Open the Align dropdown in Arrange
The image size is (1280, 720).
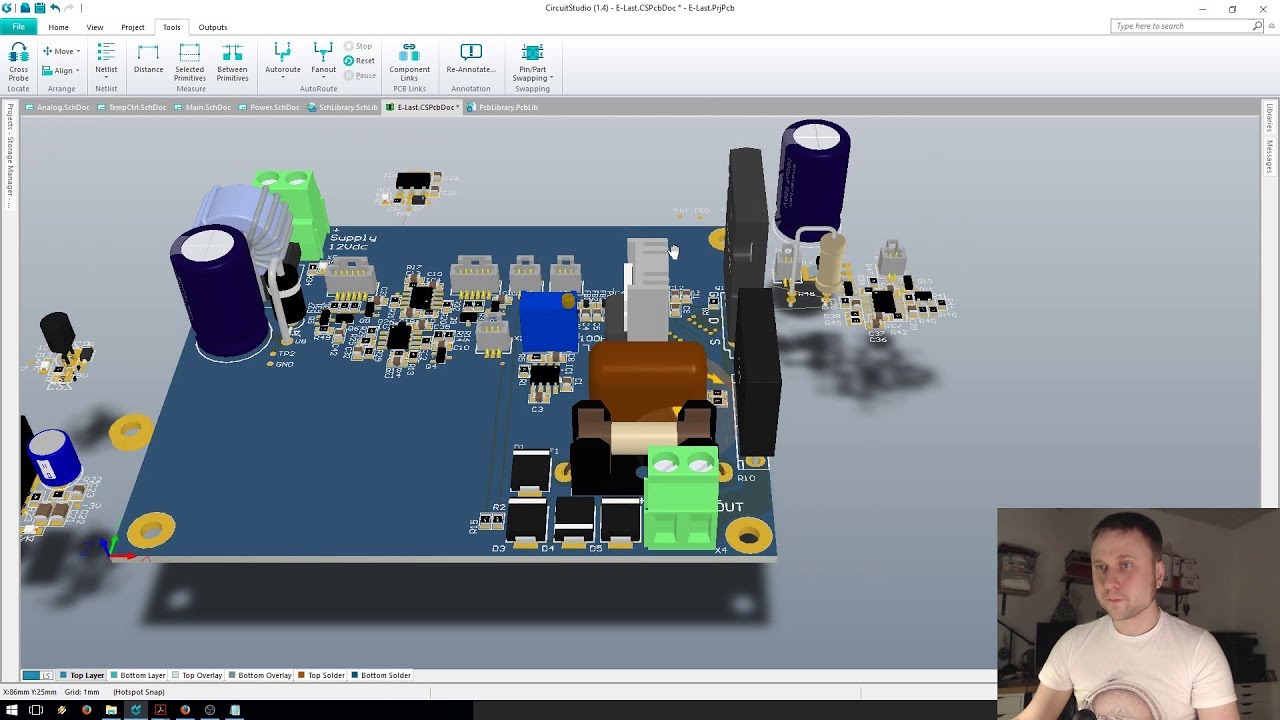61,70
